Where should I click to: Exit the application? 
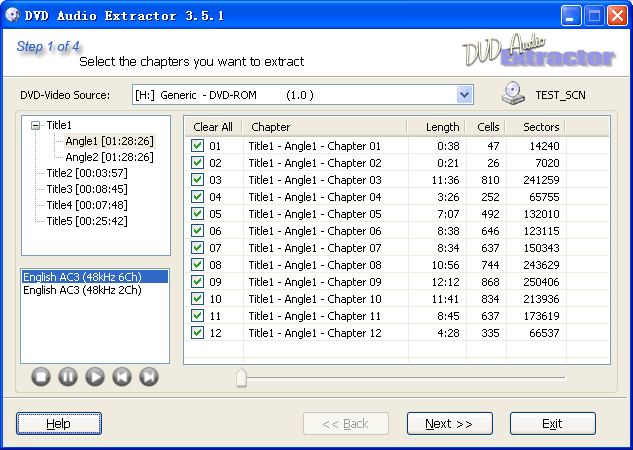(553, 423)
